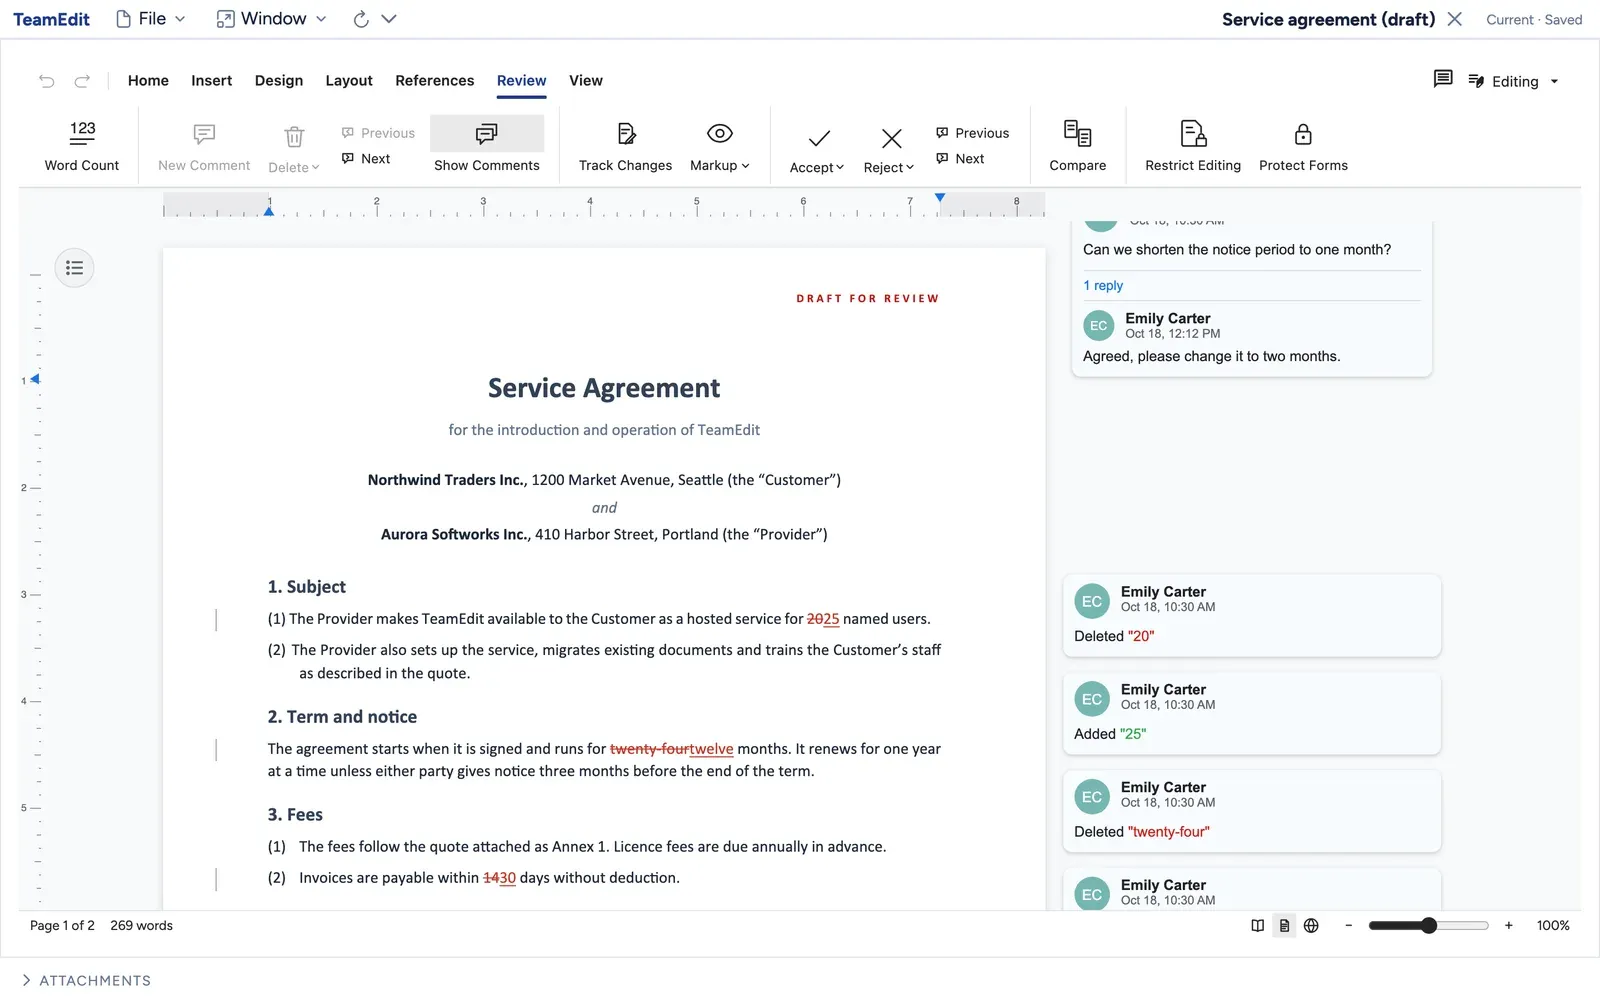Image resolution: width=1600 pixels, height=1000 pixels.
Task: Reject the tracked change
Action: pyautogui.click(x=889, y=150)
